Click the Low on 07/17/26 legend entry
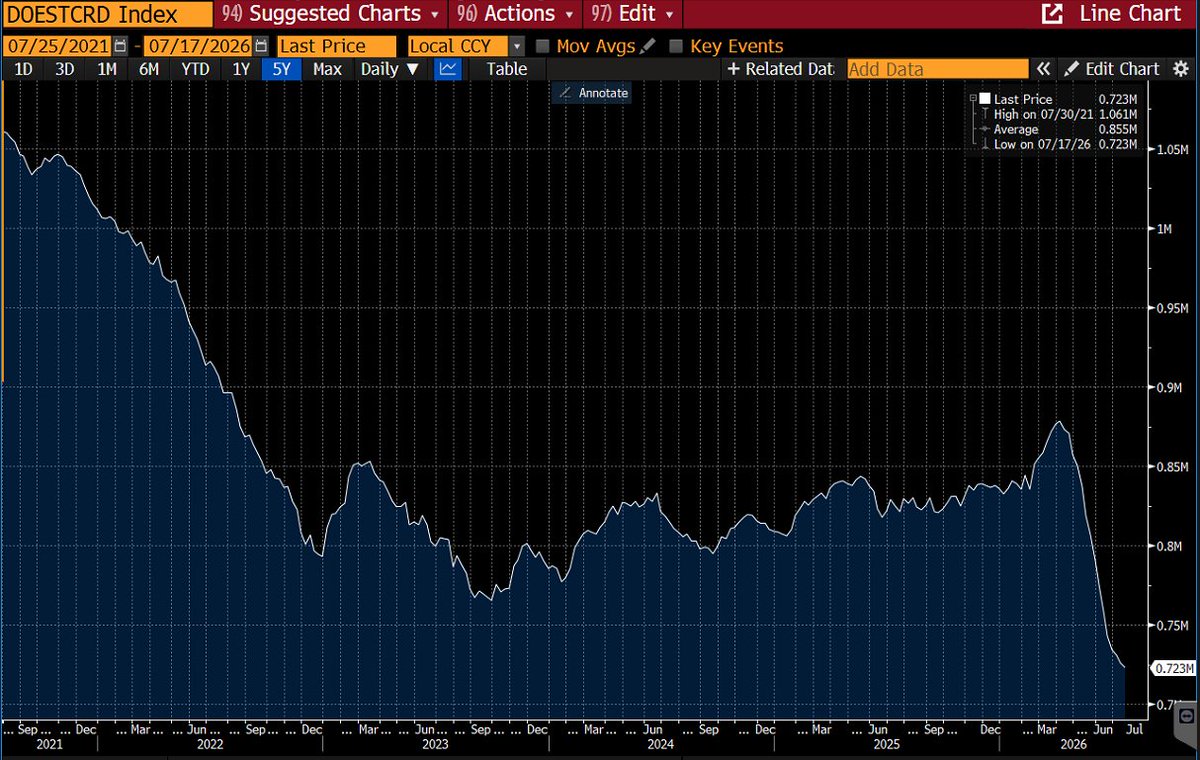This screenshot has height=760, width=1200. point(1059,144)
